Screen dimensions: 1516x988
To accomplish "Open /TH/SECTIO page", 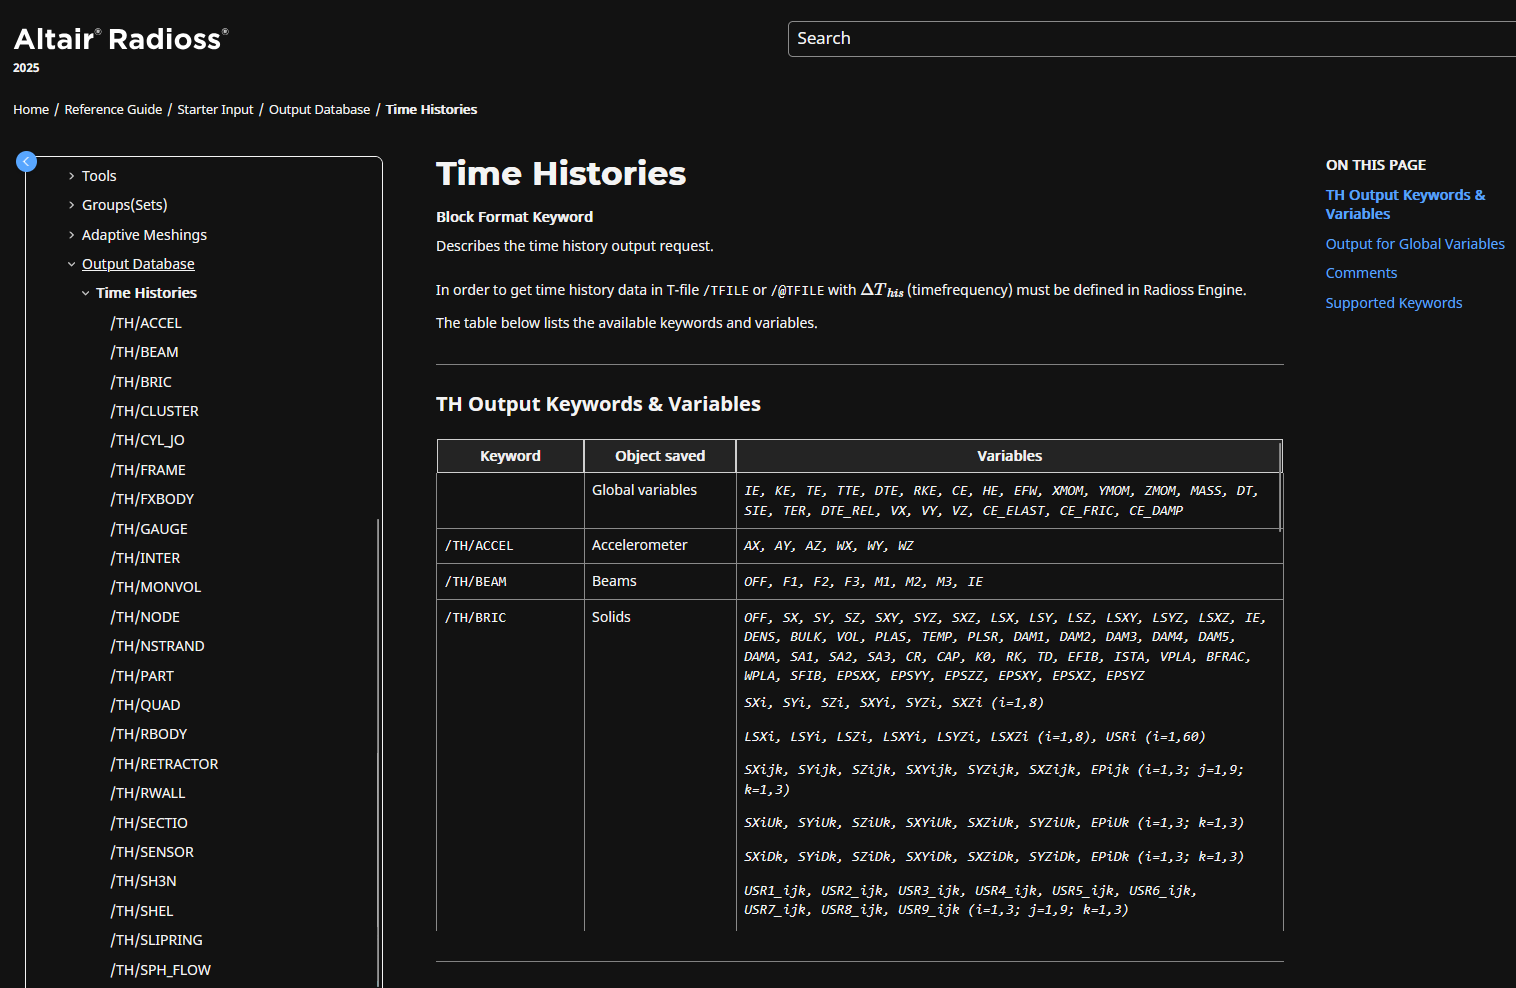I will (x=149, y=823).
